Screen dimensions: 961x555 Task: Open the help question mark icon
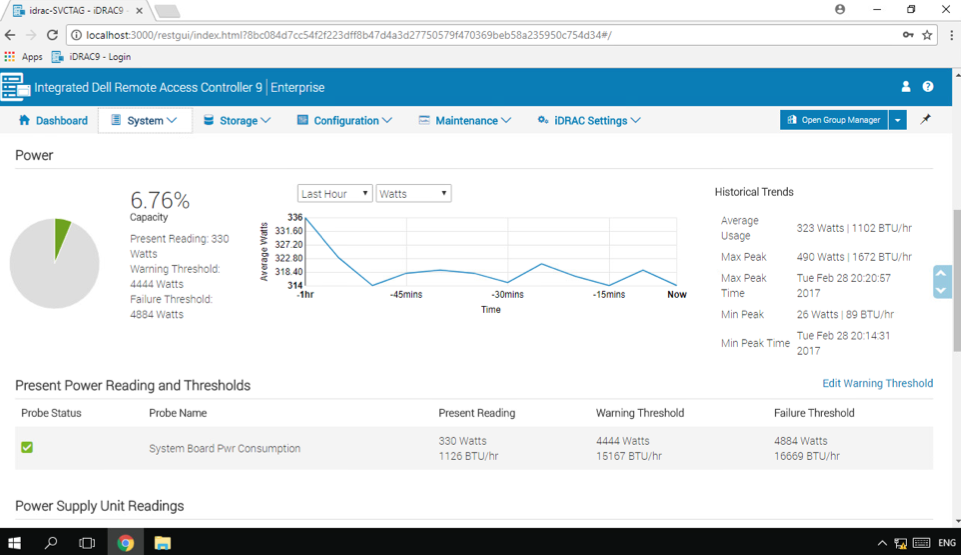tap(928, 87)
